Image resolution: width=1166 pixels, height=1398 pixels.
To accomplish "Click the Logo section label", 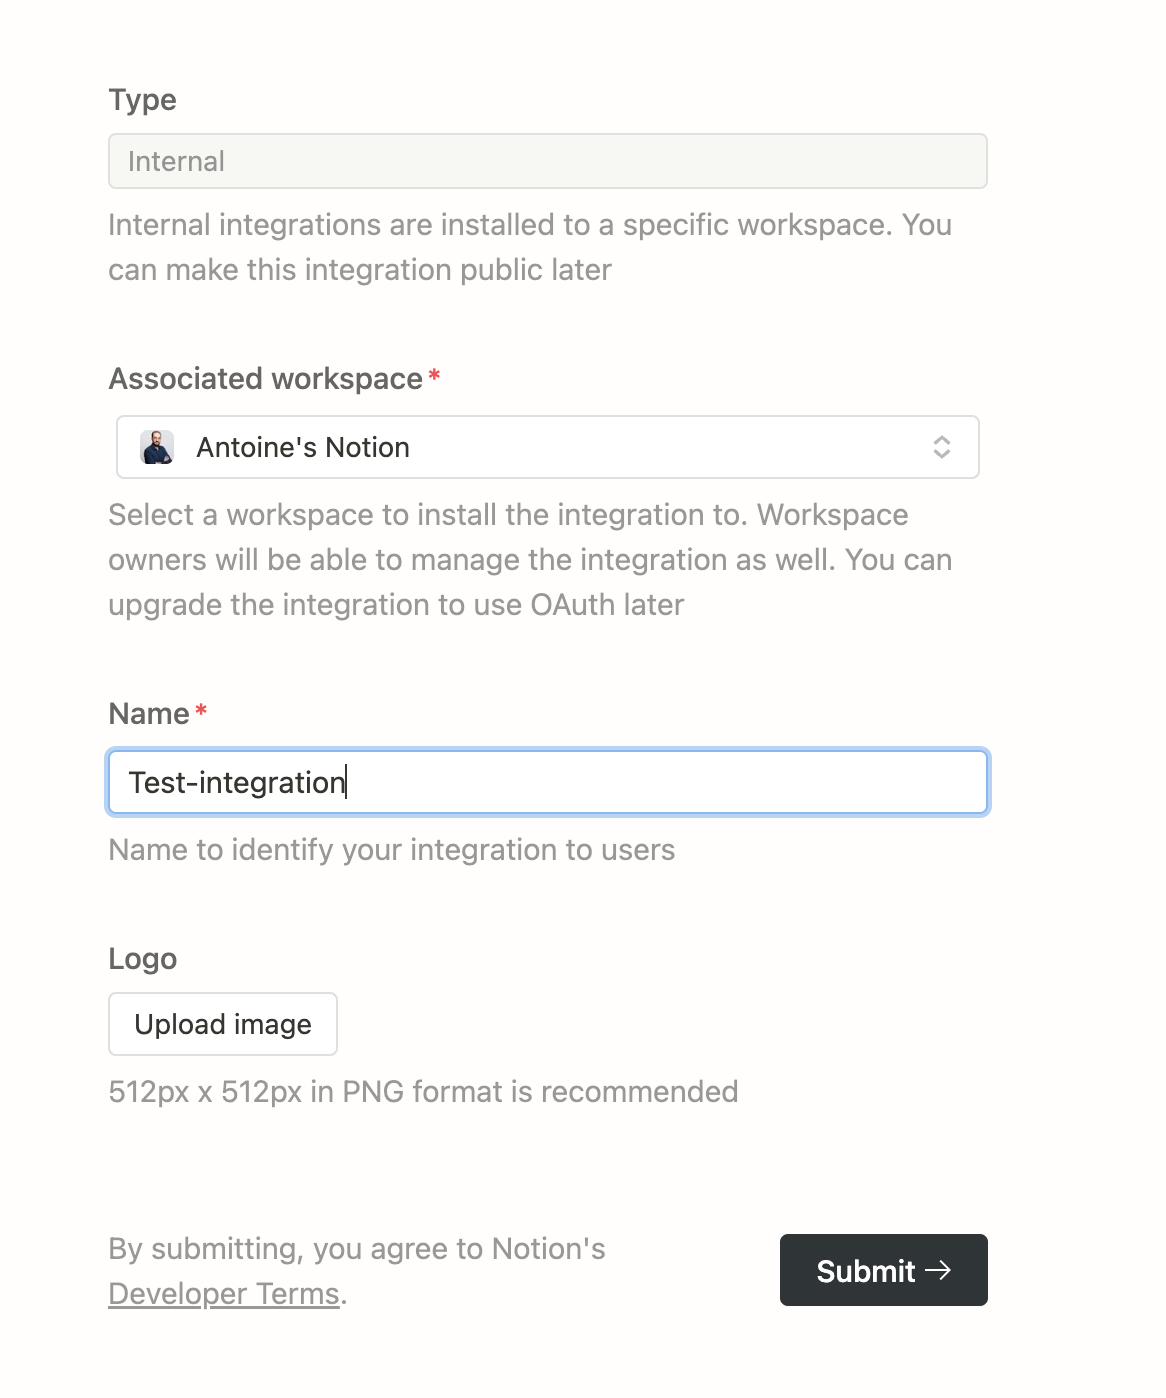I will tap(142, 959).
